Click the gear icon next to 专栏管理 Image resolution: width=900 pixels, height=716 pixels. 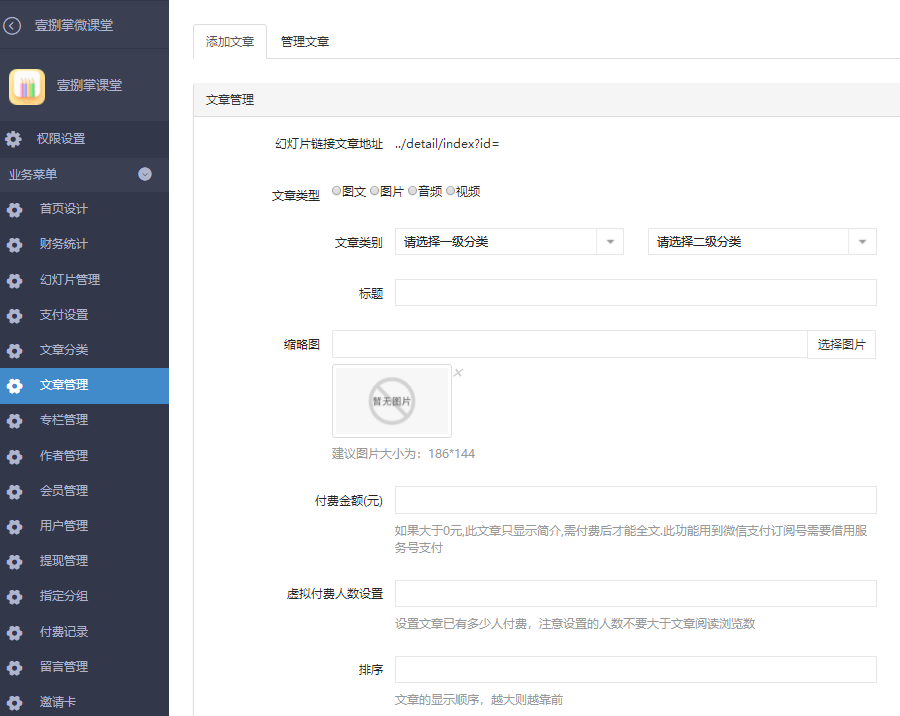tap(14, 421)
